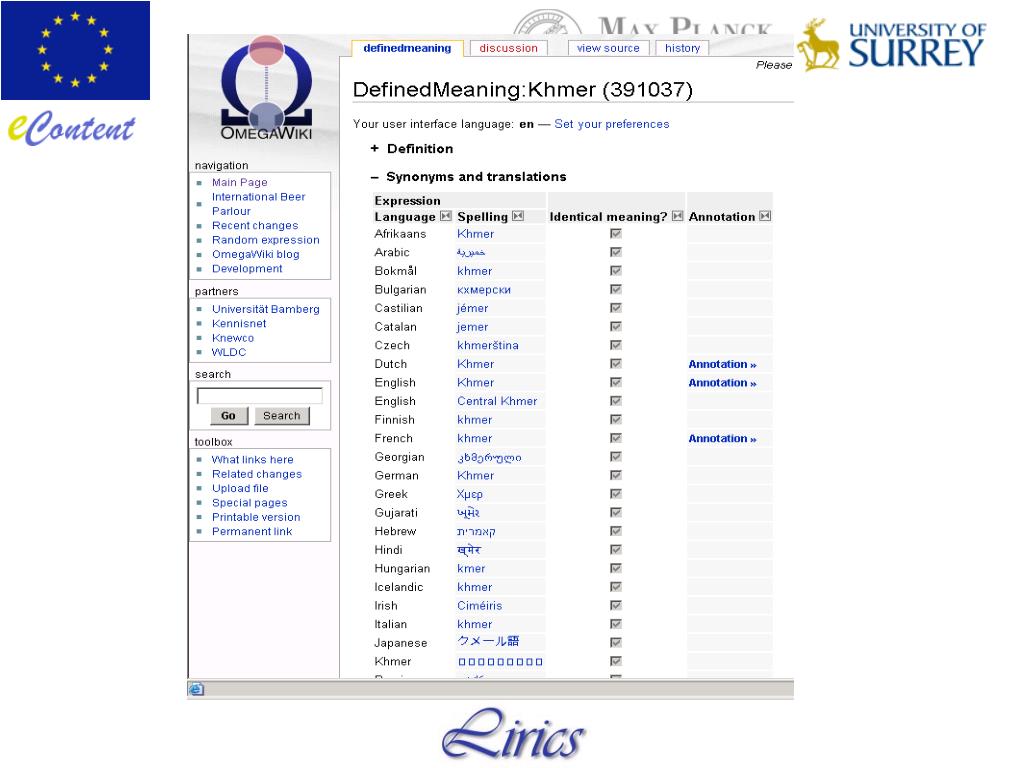Image resolution: width=1024 pixels, height=768 pixels.
Task: Click the Language column sort icon
Action: pyautogui.click(x=445, y=216)
